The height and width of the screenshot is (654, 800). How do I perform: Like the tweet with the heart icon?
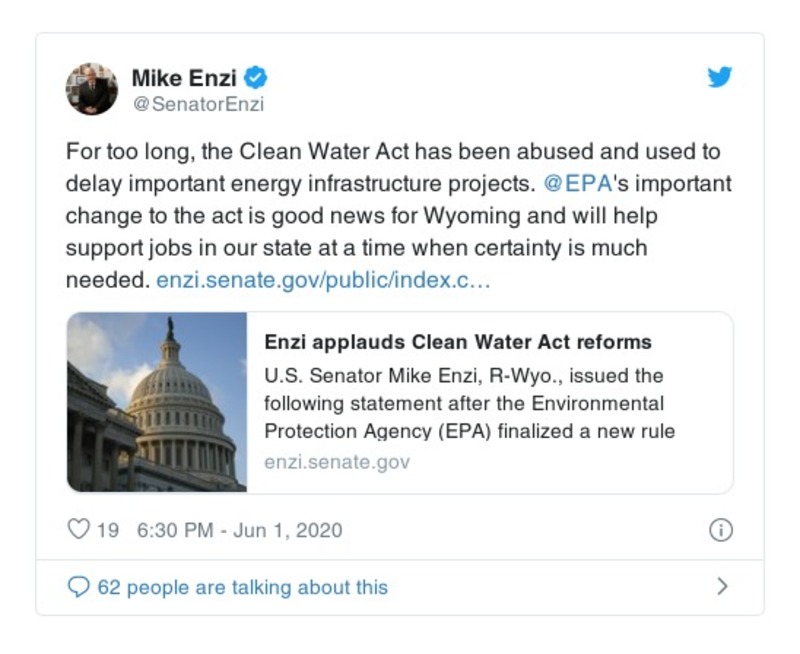point(78,530)
